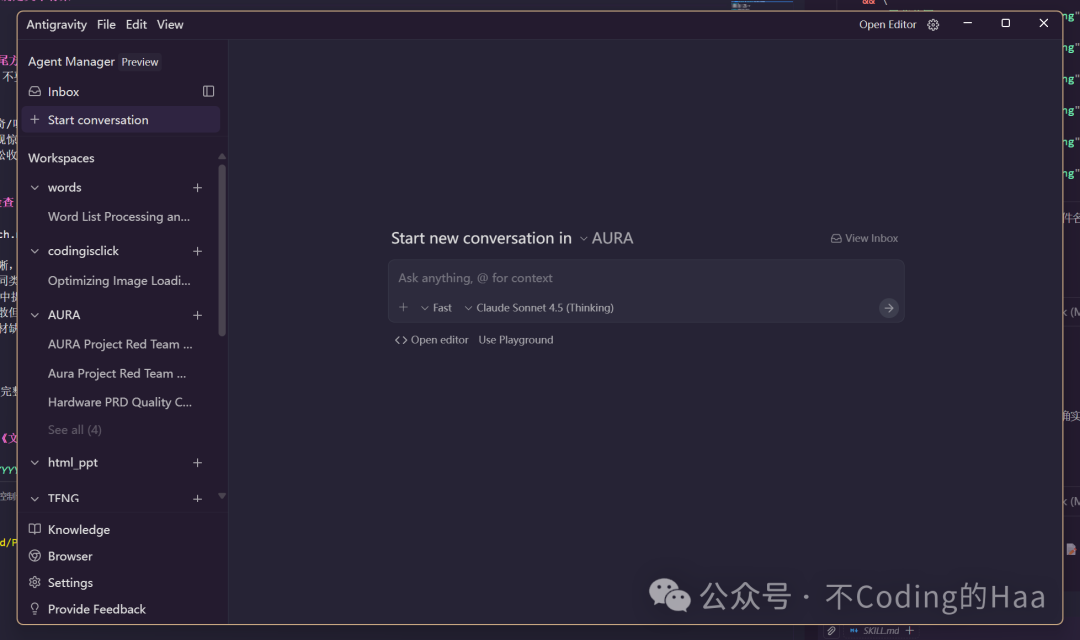
Task: Collapse the codingisclick workspace
Action: (x=34, y=251)
